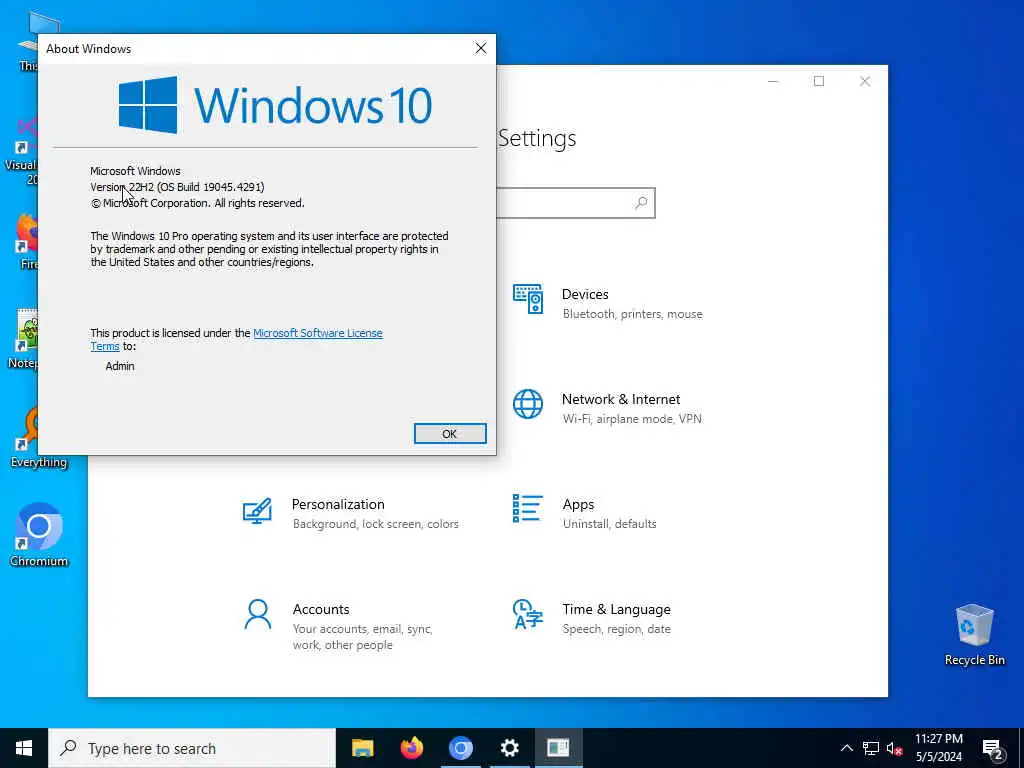Select 'Uninstall, defaults' description
The width and height of the screenshot is (1024, 768).
click(x=609, y=524)
